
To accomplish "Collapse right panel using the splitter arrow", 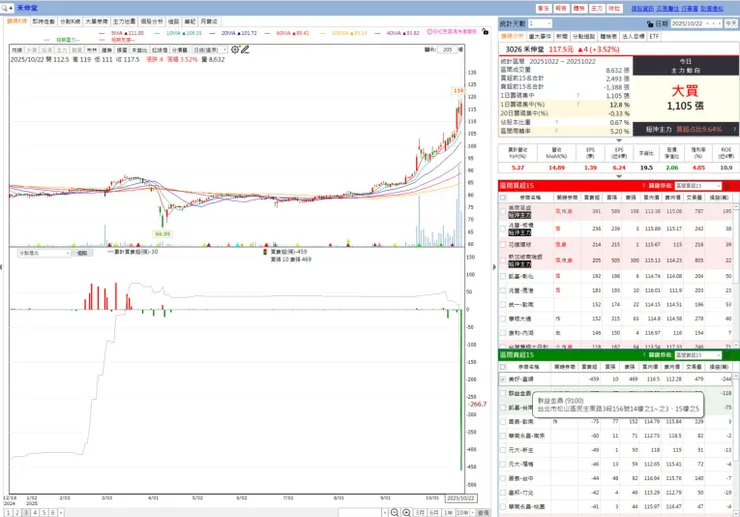I will point(494,267).
